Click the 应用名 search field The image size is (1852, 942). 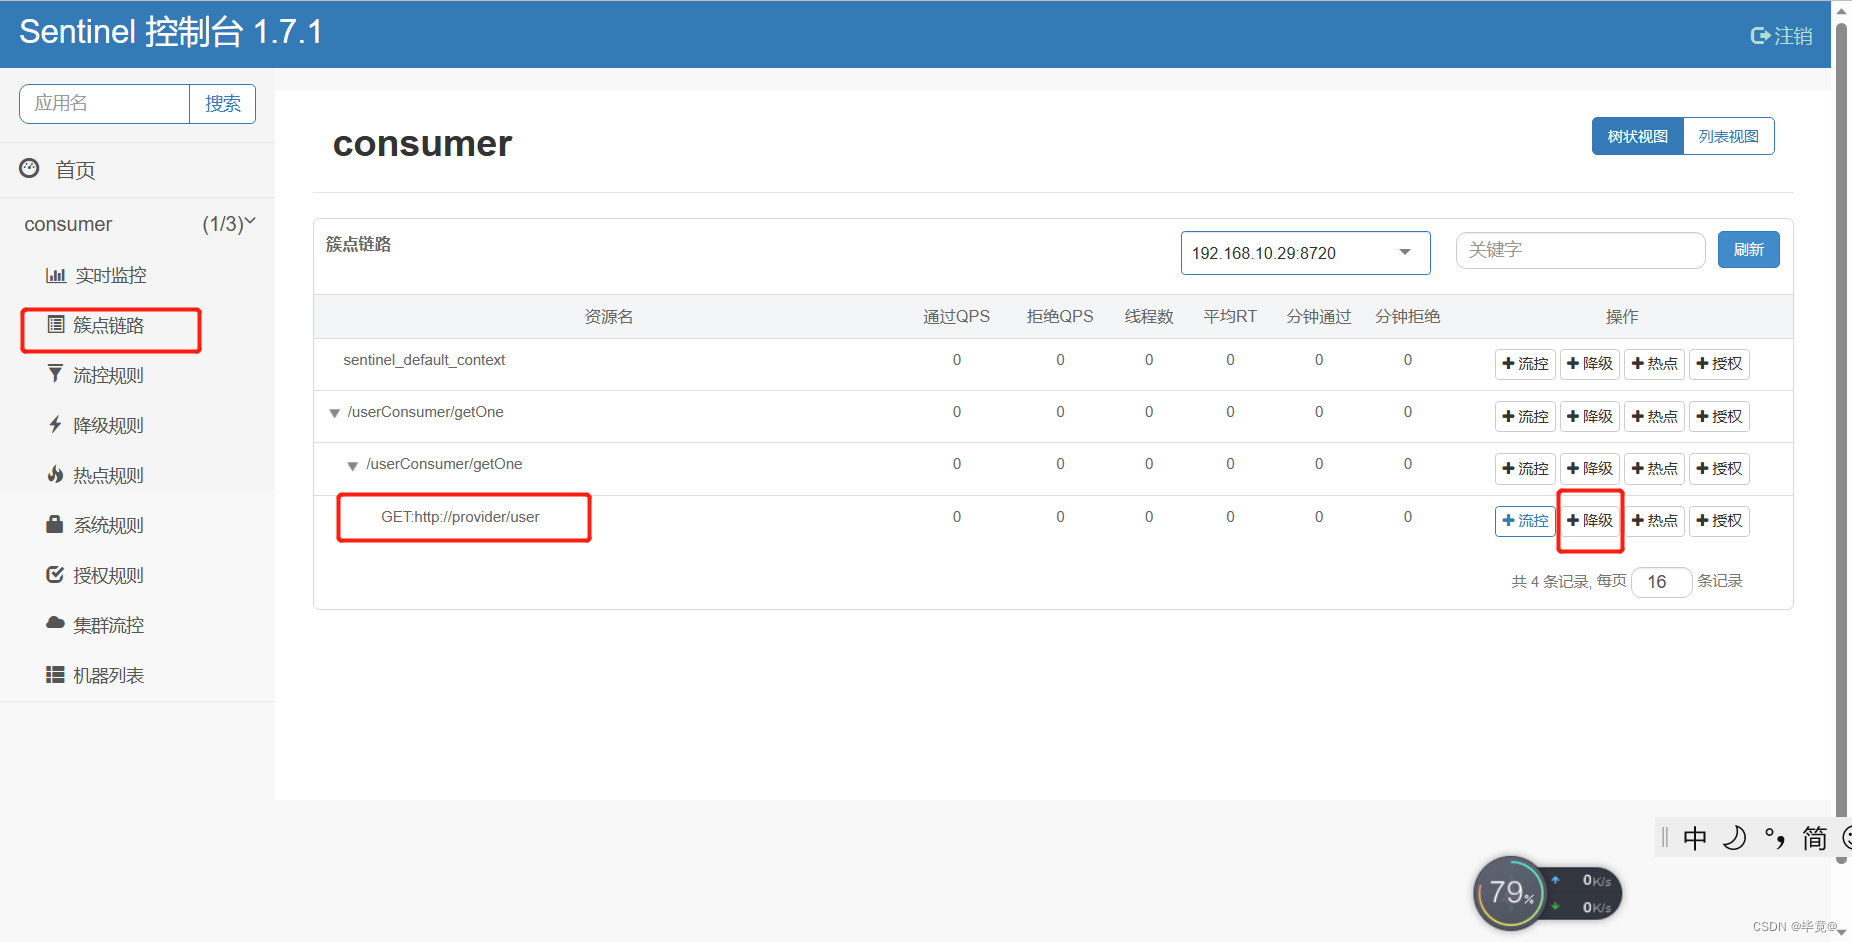104,103
